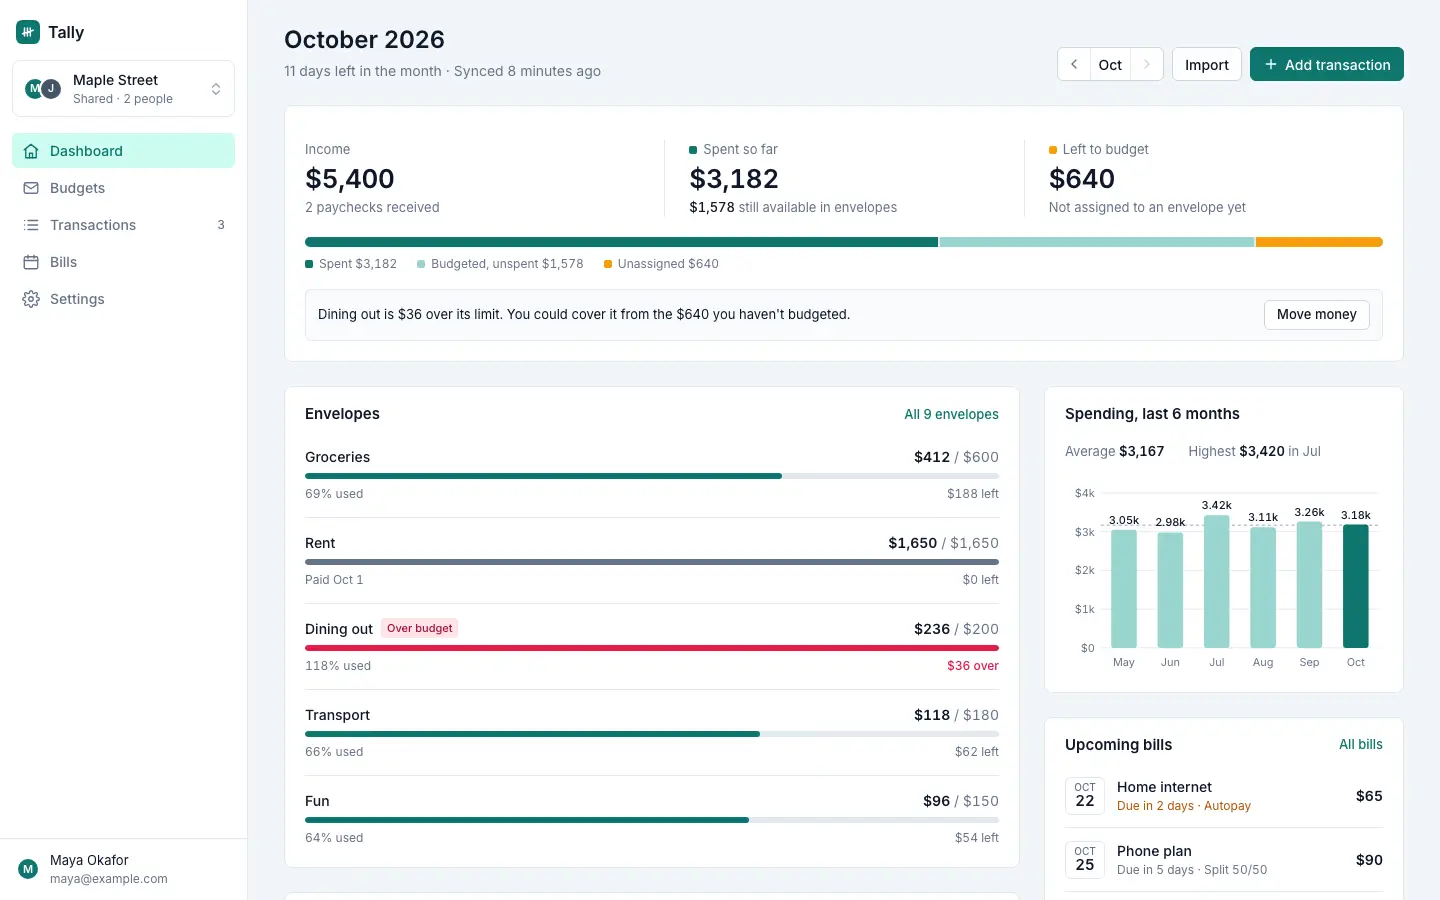
Task: Click the $3,182 Spent so far amount
Action: coord(734,179)
